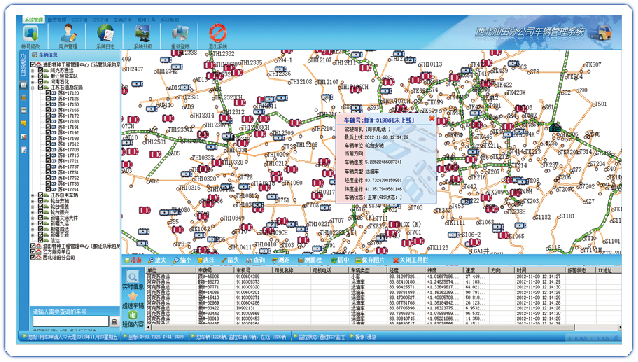
Task: Toggle the root node checkbox in vehicle tree
Action: (34, 64)
